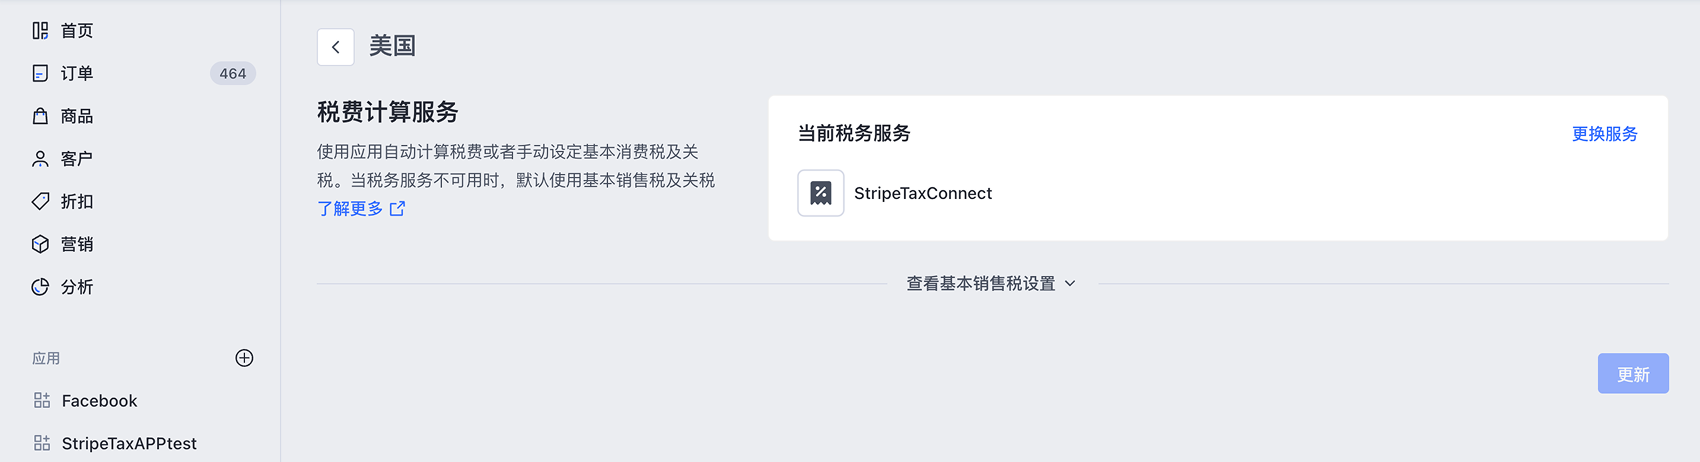This screenshot has width=1700, height=462.
Task: Click the 464 orders count badge
Action: pyautogui.click(x=233, y=73)
